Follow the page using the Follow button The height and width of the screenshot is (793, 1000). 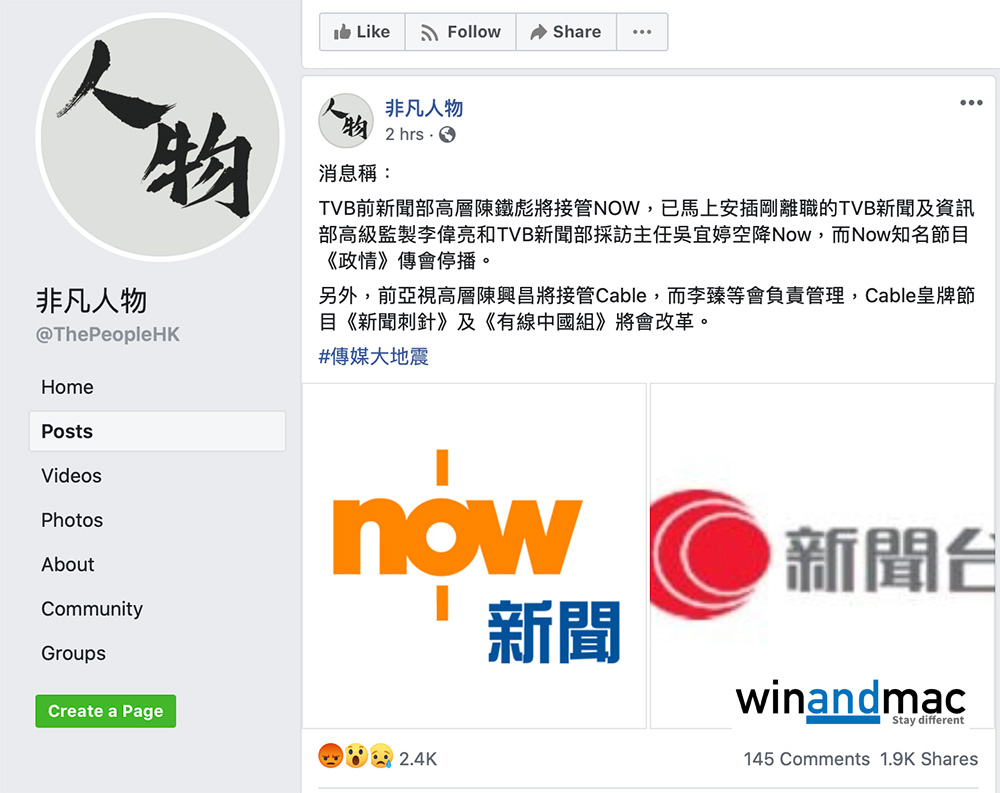point(460,32)
